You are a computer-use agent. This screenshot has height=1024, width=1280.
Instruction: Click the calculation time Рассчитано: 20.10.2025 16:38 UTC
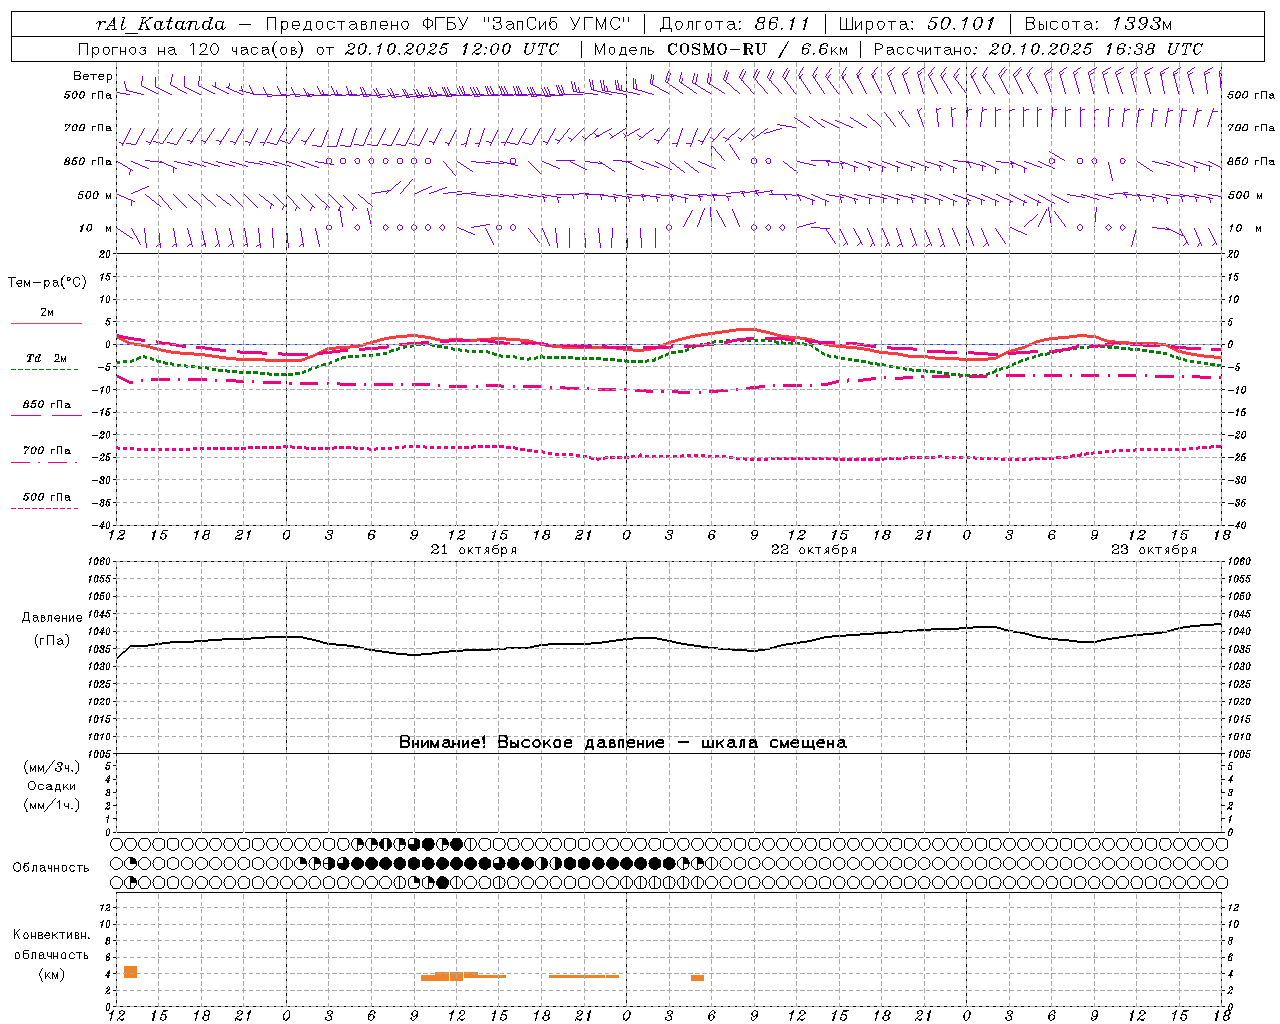tap(1038, 49)
